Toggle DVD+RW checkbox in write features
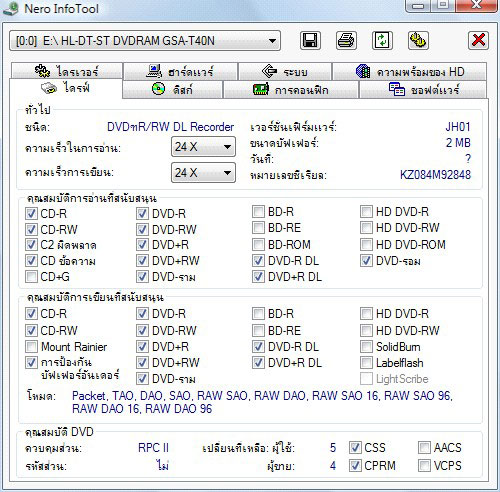This screenshot has height=492, width=500. tap(142, 362)
